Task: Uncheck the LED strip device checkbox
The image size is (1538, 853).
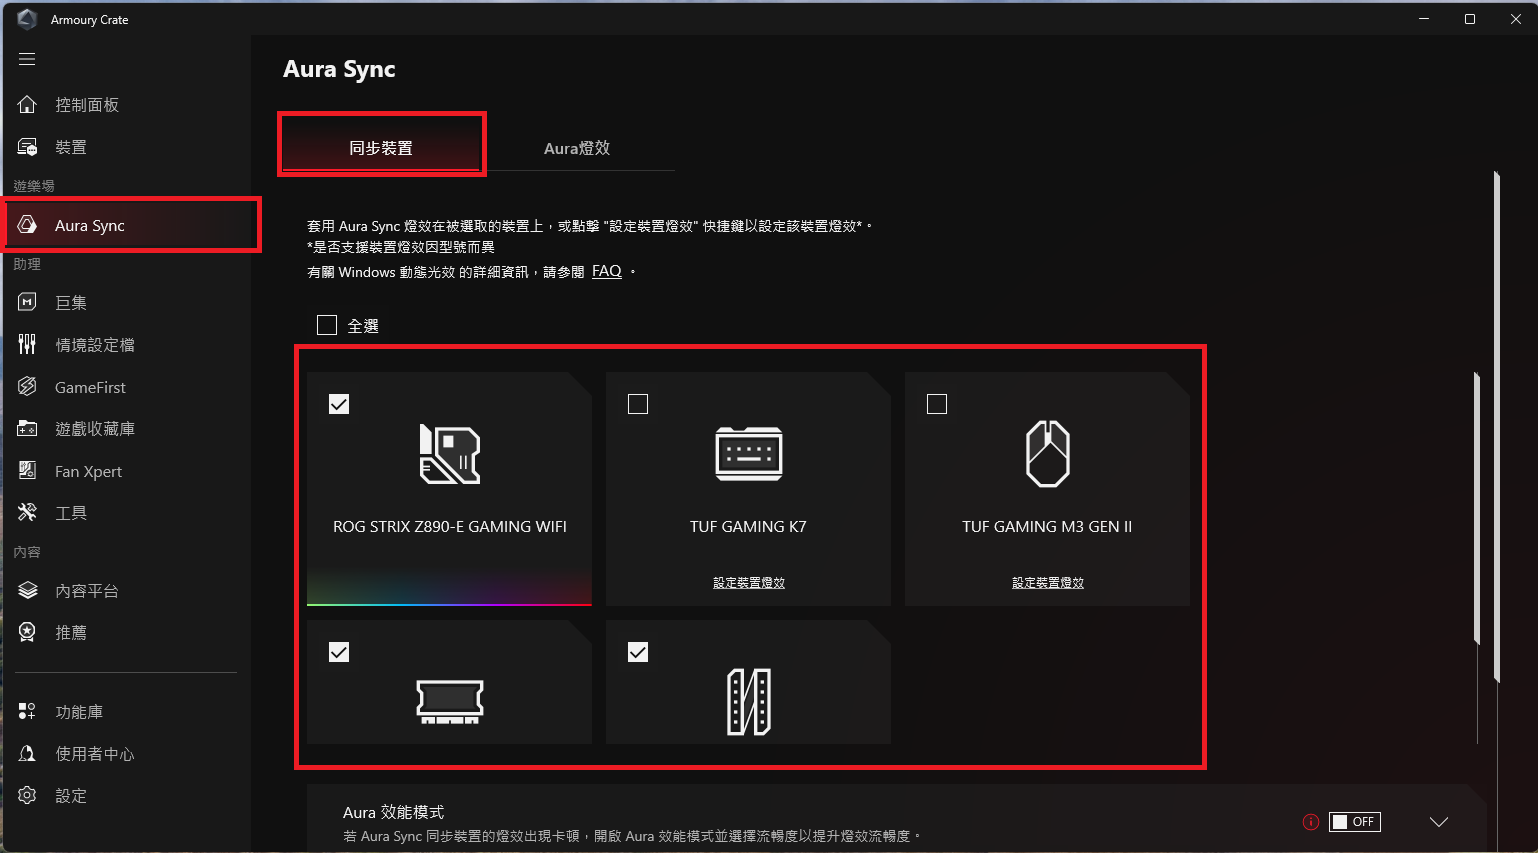Action: pyautogui.click(x=638, y=652)
